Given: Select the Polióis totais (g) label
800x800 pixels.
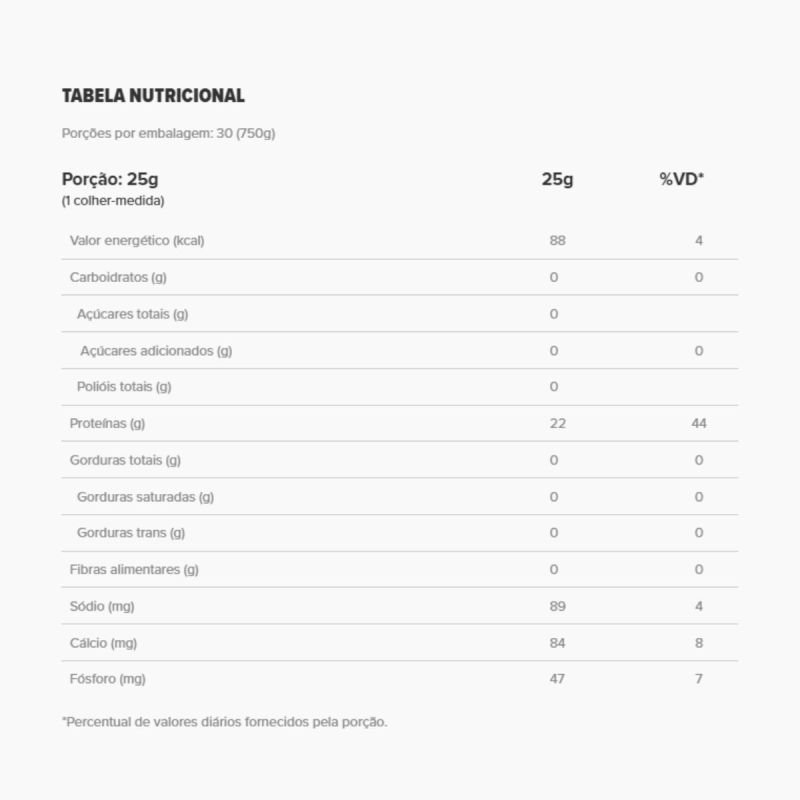Looking at the screenshot, I should (124, 386).
